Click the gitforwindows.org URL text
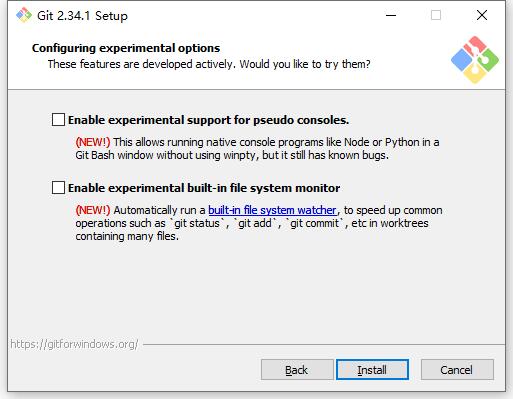This screenshot has height=399, width=513. pyautogui.click(x=74, y=344)
